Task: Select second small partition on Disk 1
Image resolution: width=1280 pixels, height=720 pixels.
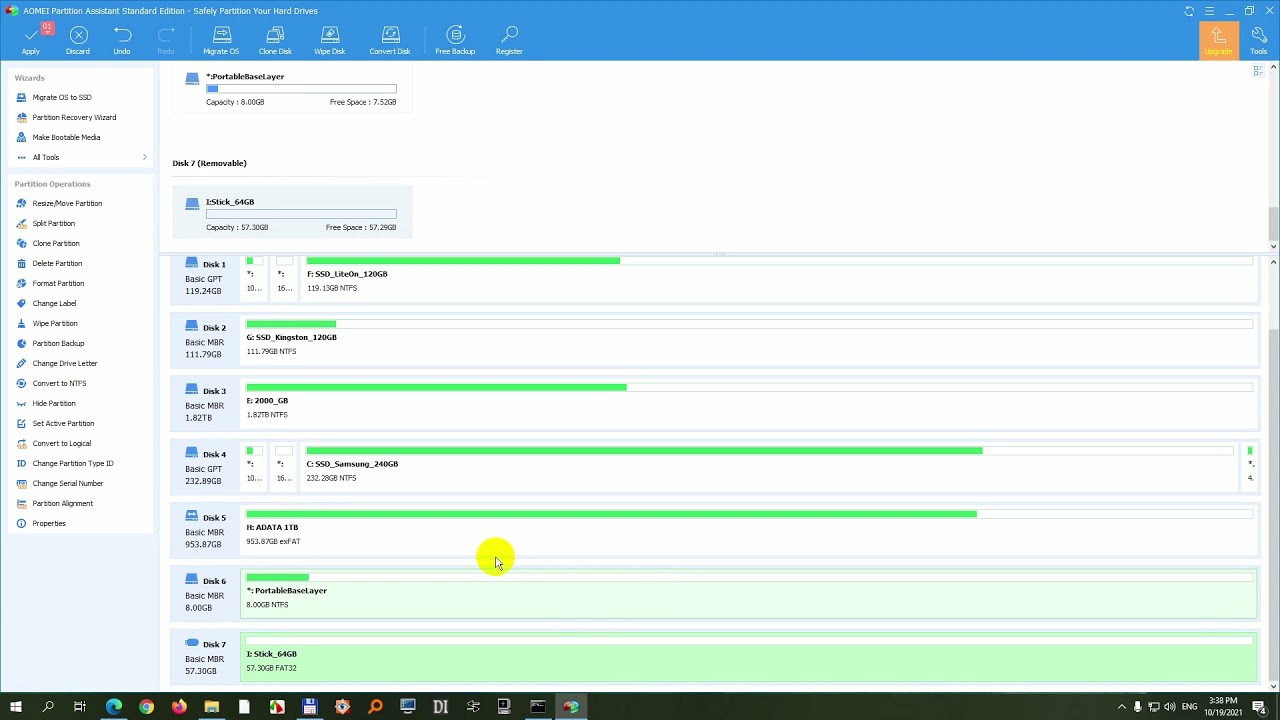Action: [x=285, y=277]
